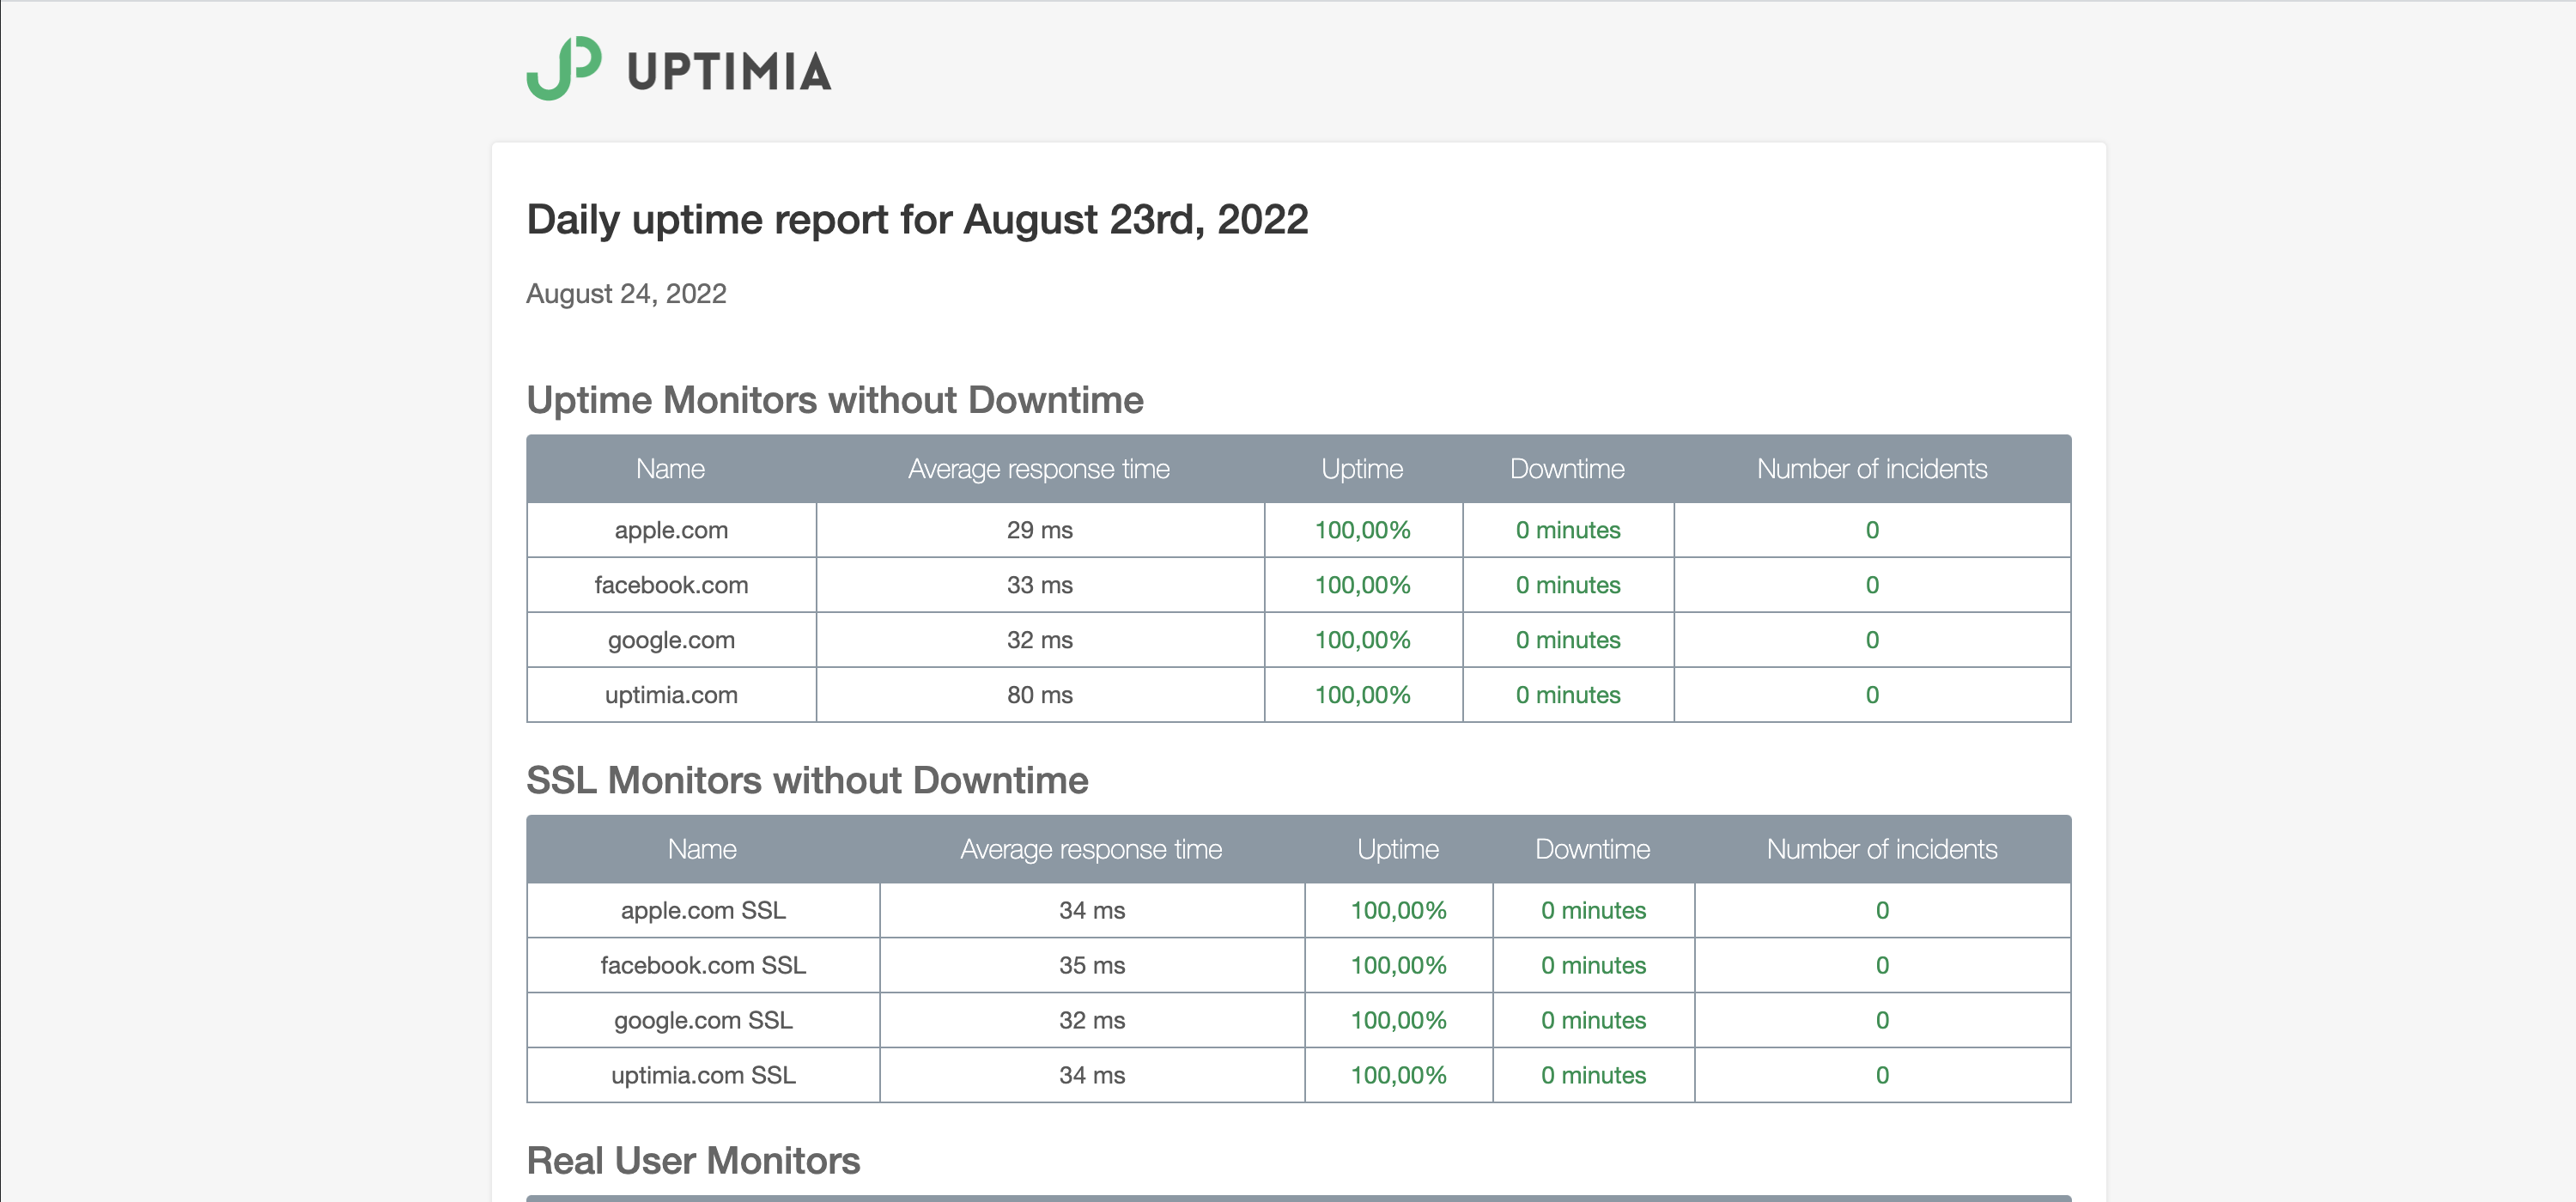Select the date 'August 24, 2022'

[626, 294]
